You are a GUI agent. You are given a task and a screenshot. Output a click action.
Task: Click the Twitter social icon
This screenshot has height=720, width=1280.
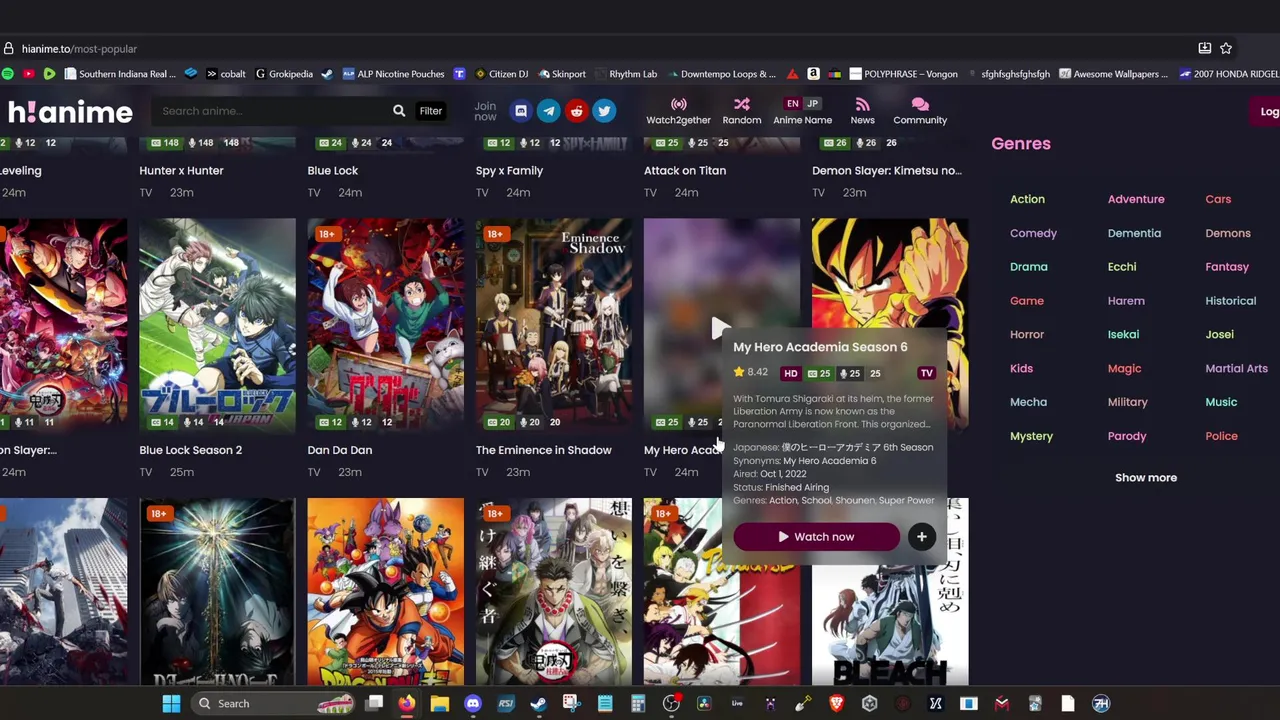[604, 111]
